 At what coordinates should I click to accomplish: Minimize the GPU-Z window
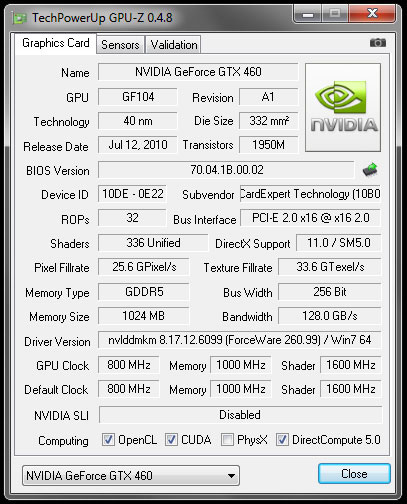coord(308,15)
